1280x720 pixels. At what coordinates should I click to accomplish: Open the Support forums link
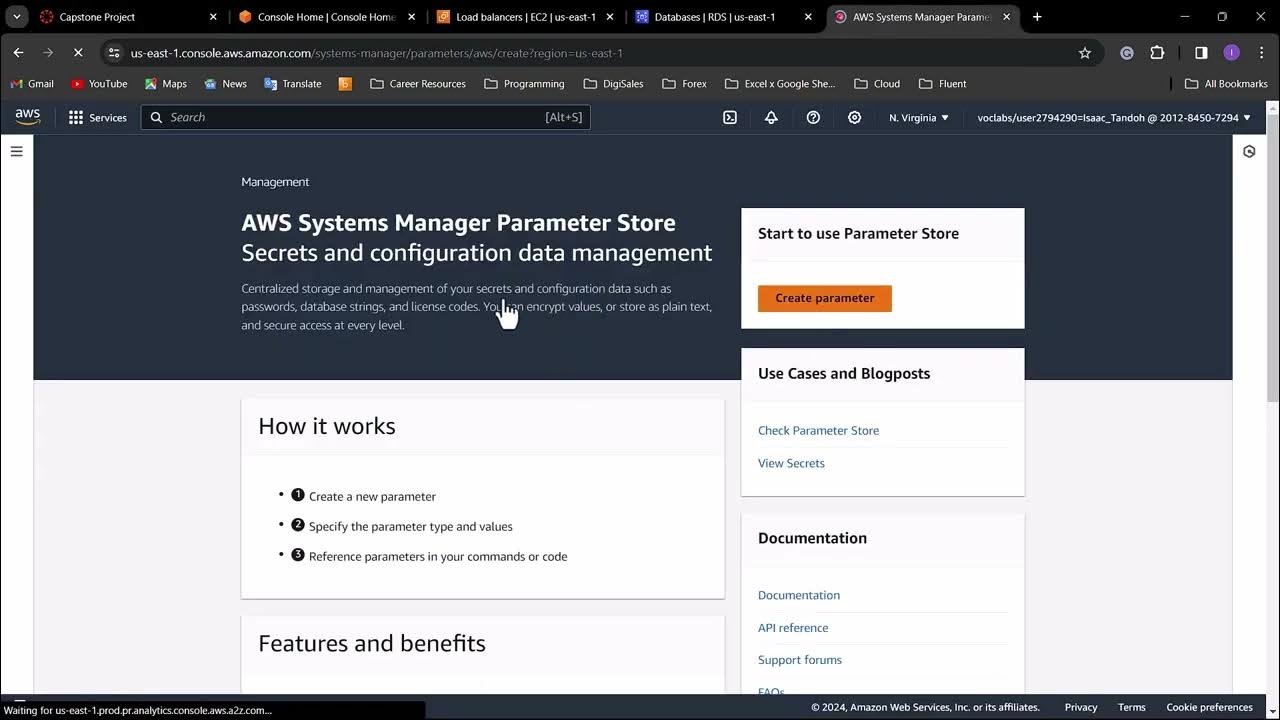point(800,660)
